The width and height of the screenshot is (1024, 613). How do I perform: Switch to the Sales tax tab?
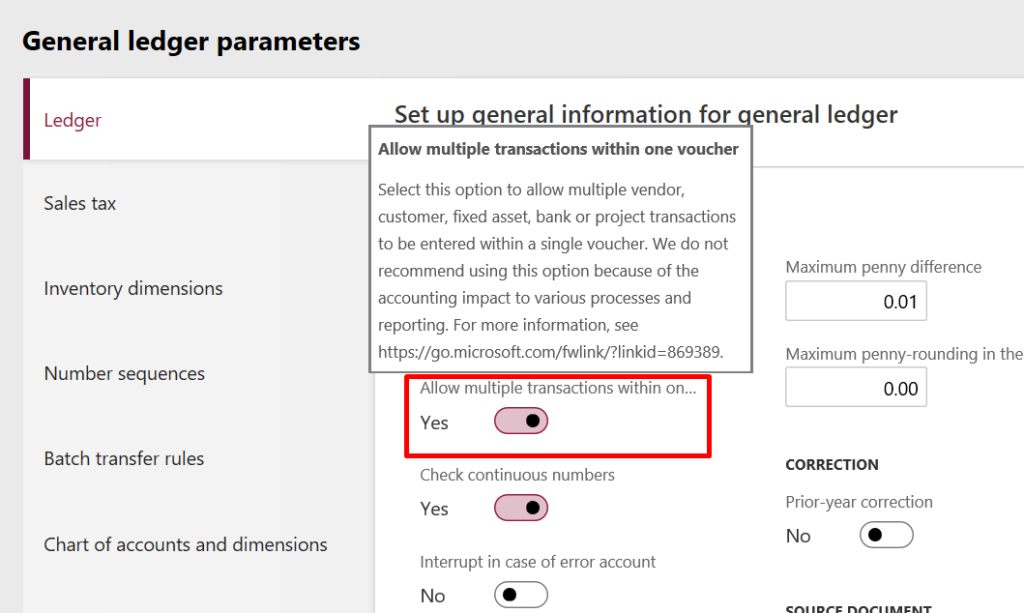pyautogui.click(x=80, y=203)
